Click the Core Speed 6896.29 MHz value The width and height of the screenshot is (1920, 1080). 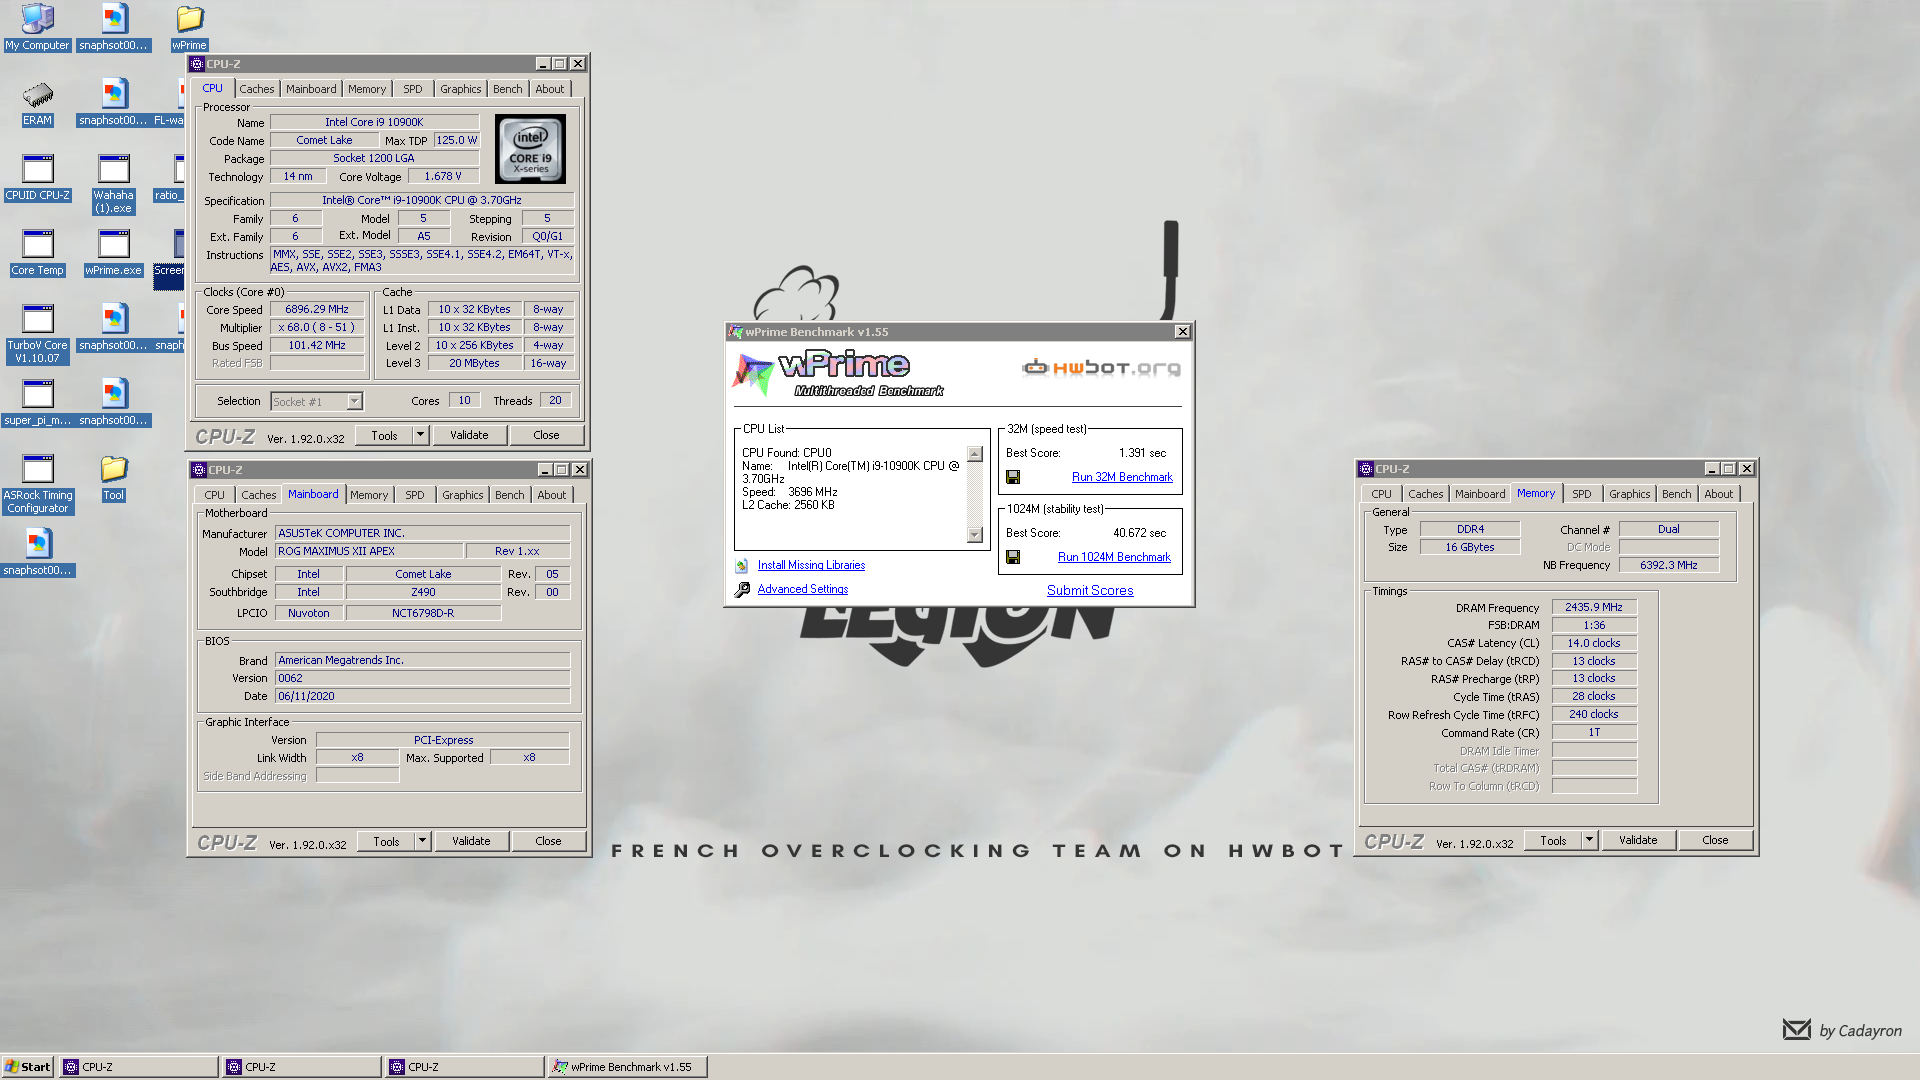pyautogui.click(x=317, y=310)
